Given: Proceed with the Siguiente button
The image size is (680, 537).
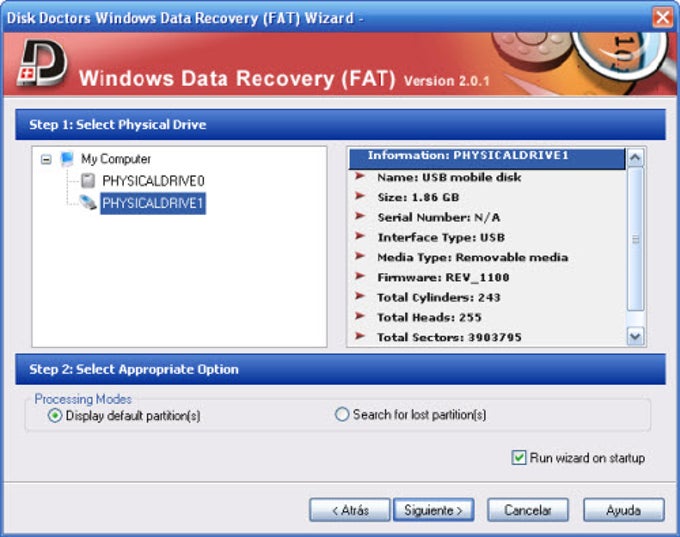Looking at the screenshot, I should (x=433, y=510).
